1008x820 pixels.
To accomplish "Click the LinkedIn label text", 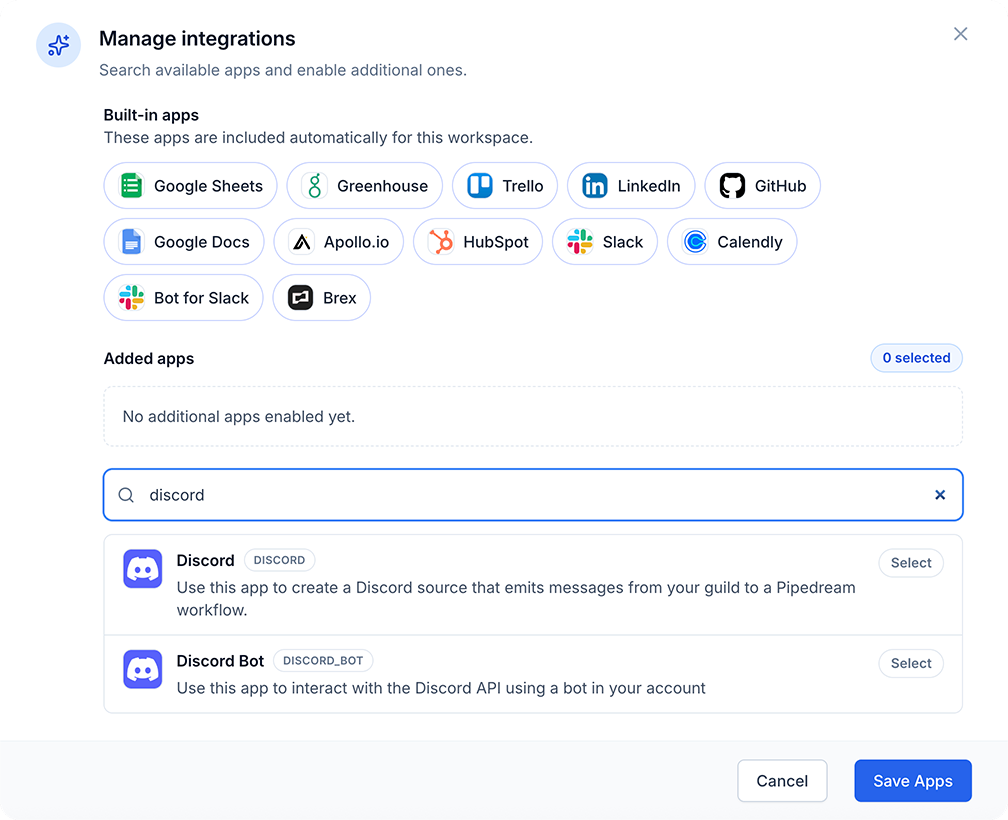I will point(649,186).
